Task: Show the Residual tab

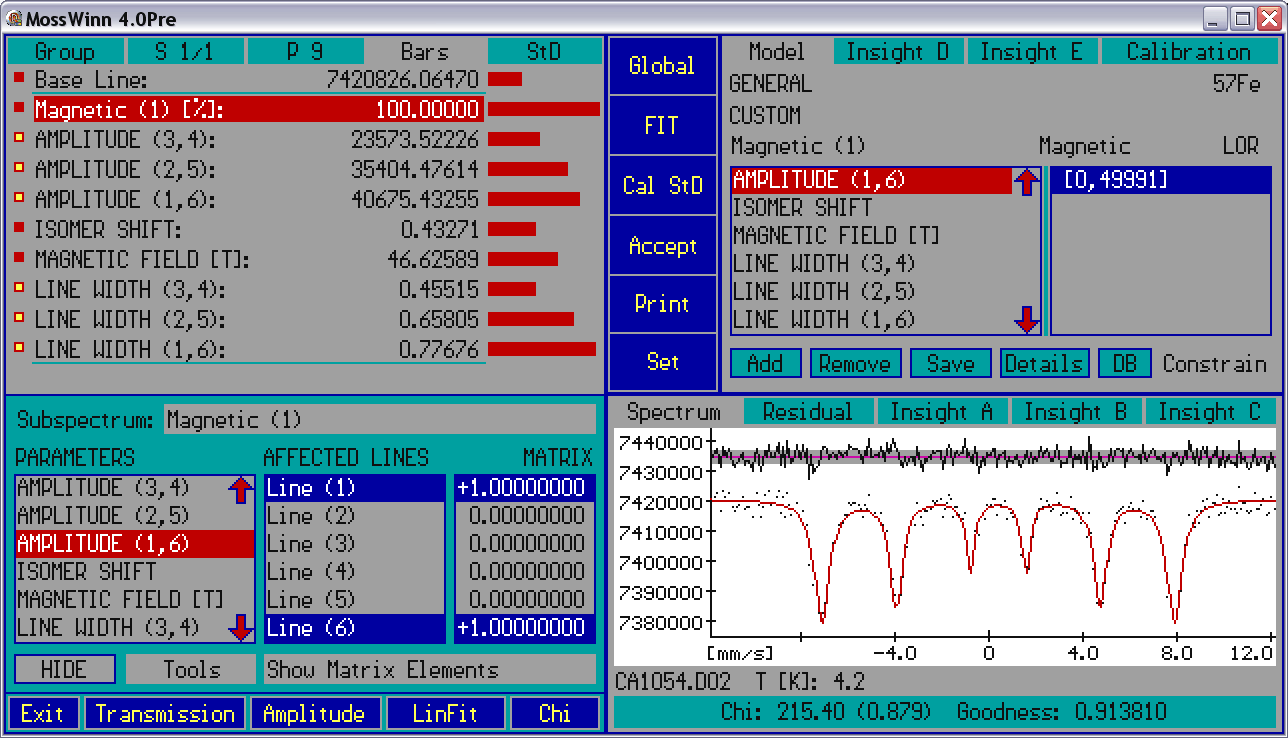Action: 808,412
